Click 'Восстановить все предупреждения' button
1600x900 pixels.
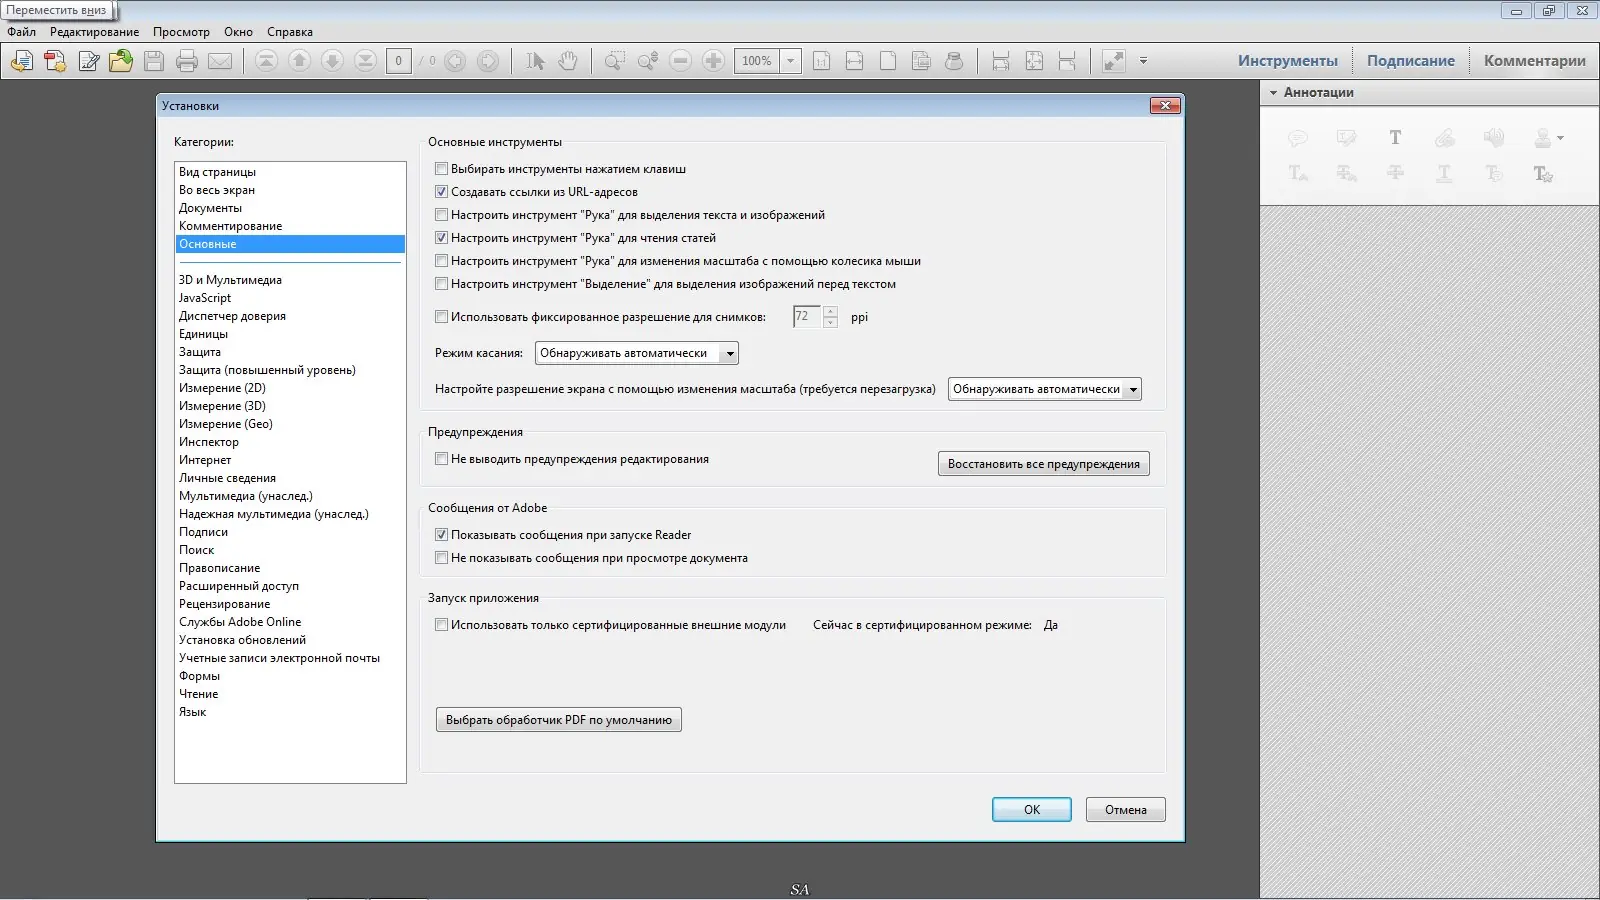(x=1044, y=464)
